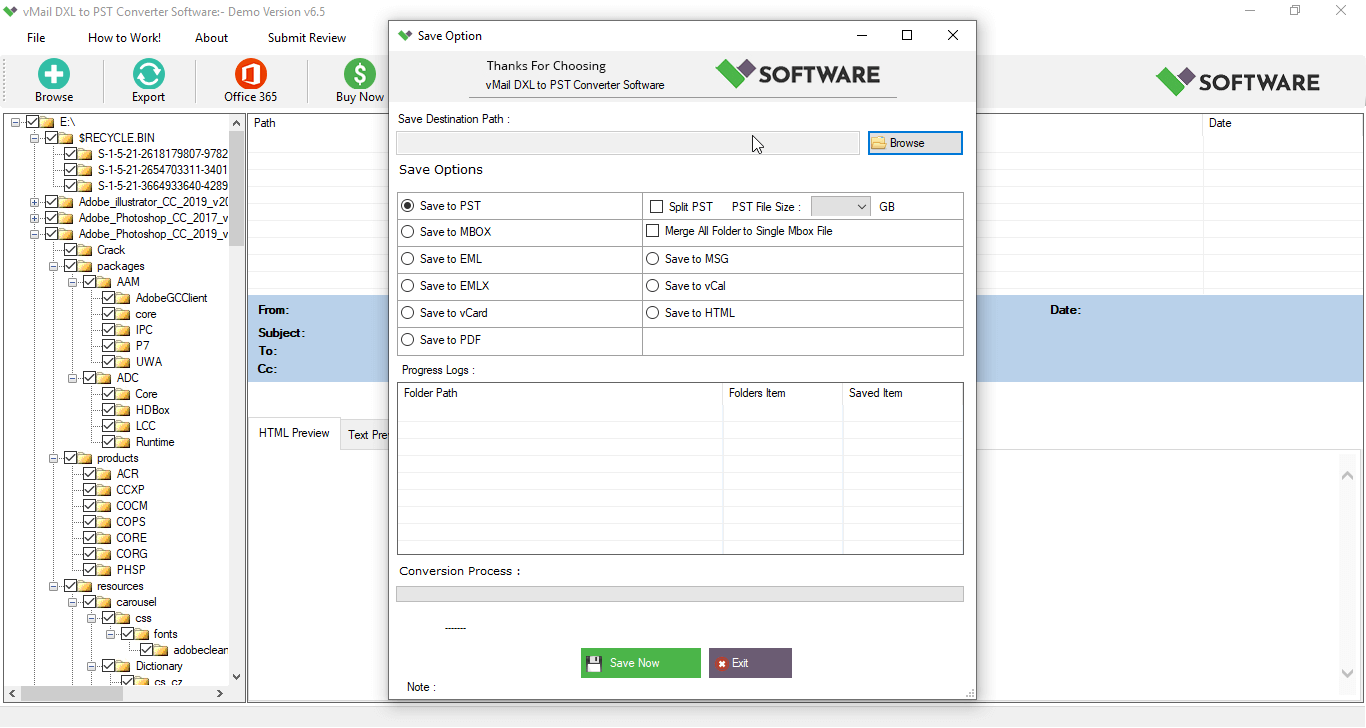
Task: Toggle the CCXP folder checkbox
Action: tap(90, 490)
